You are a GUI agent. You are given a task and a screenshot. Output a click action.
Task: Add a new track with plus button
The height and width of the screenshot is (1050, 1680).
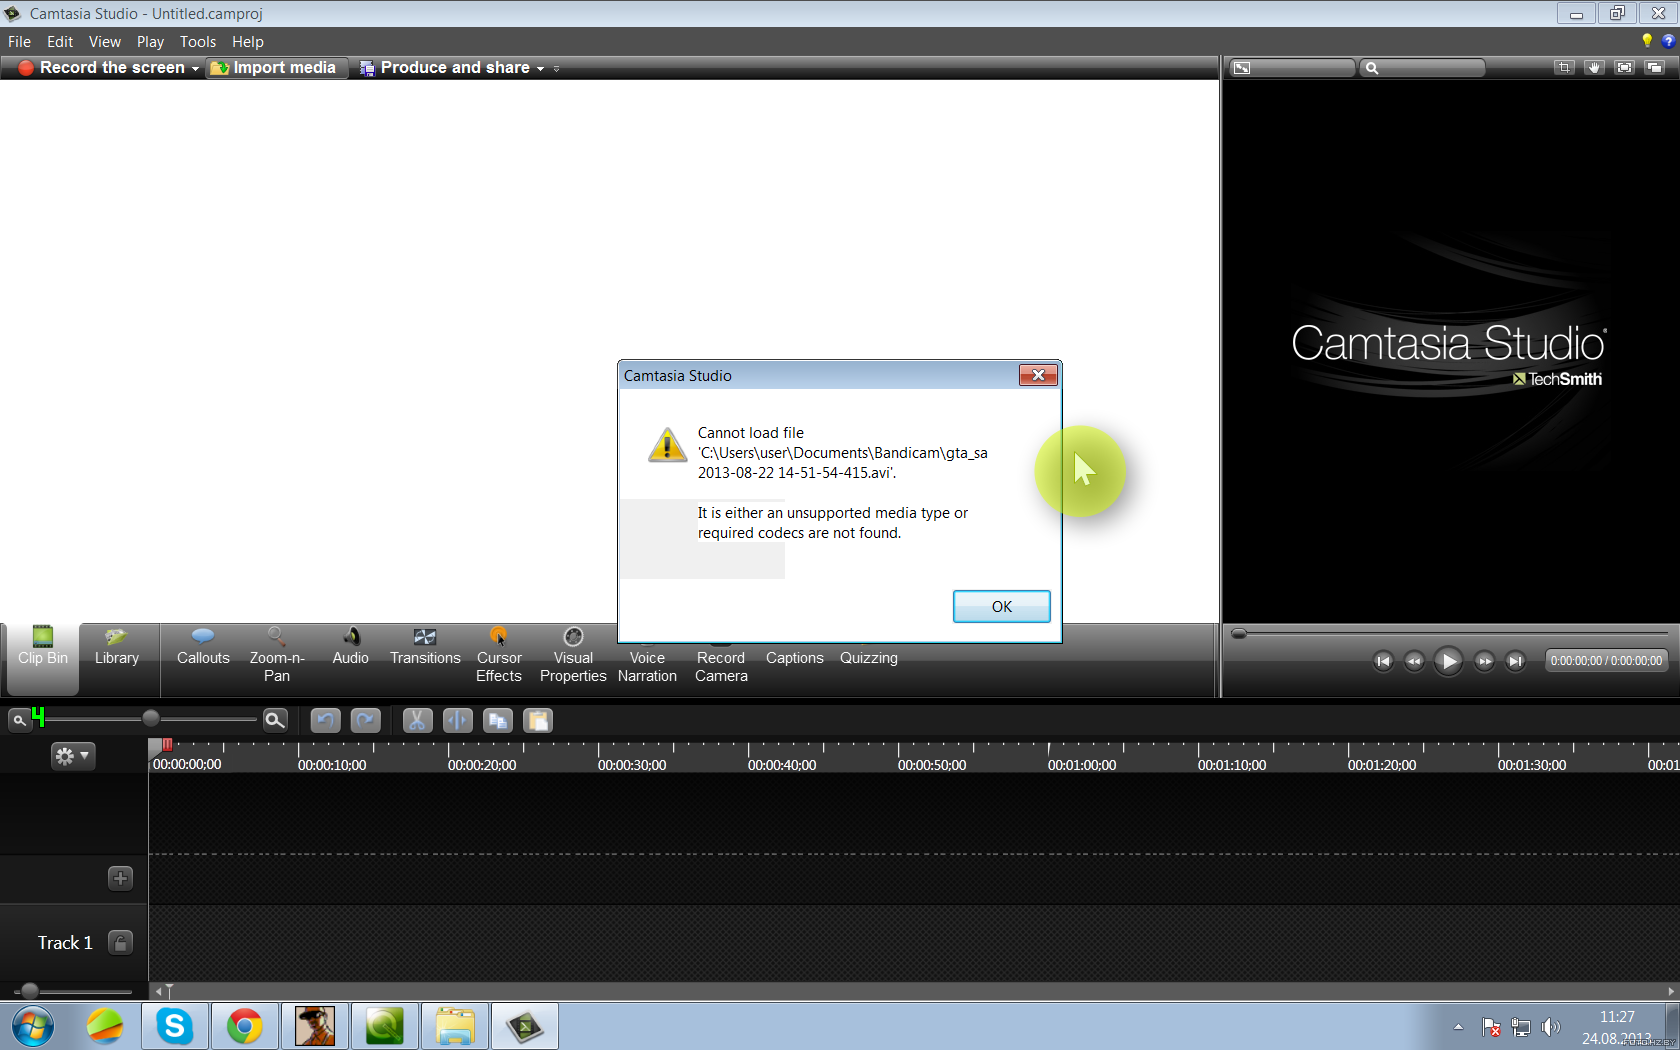(120, 878)
